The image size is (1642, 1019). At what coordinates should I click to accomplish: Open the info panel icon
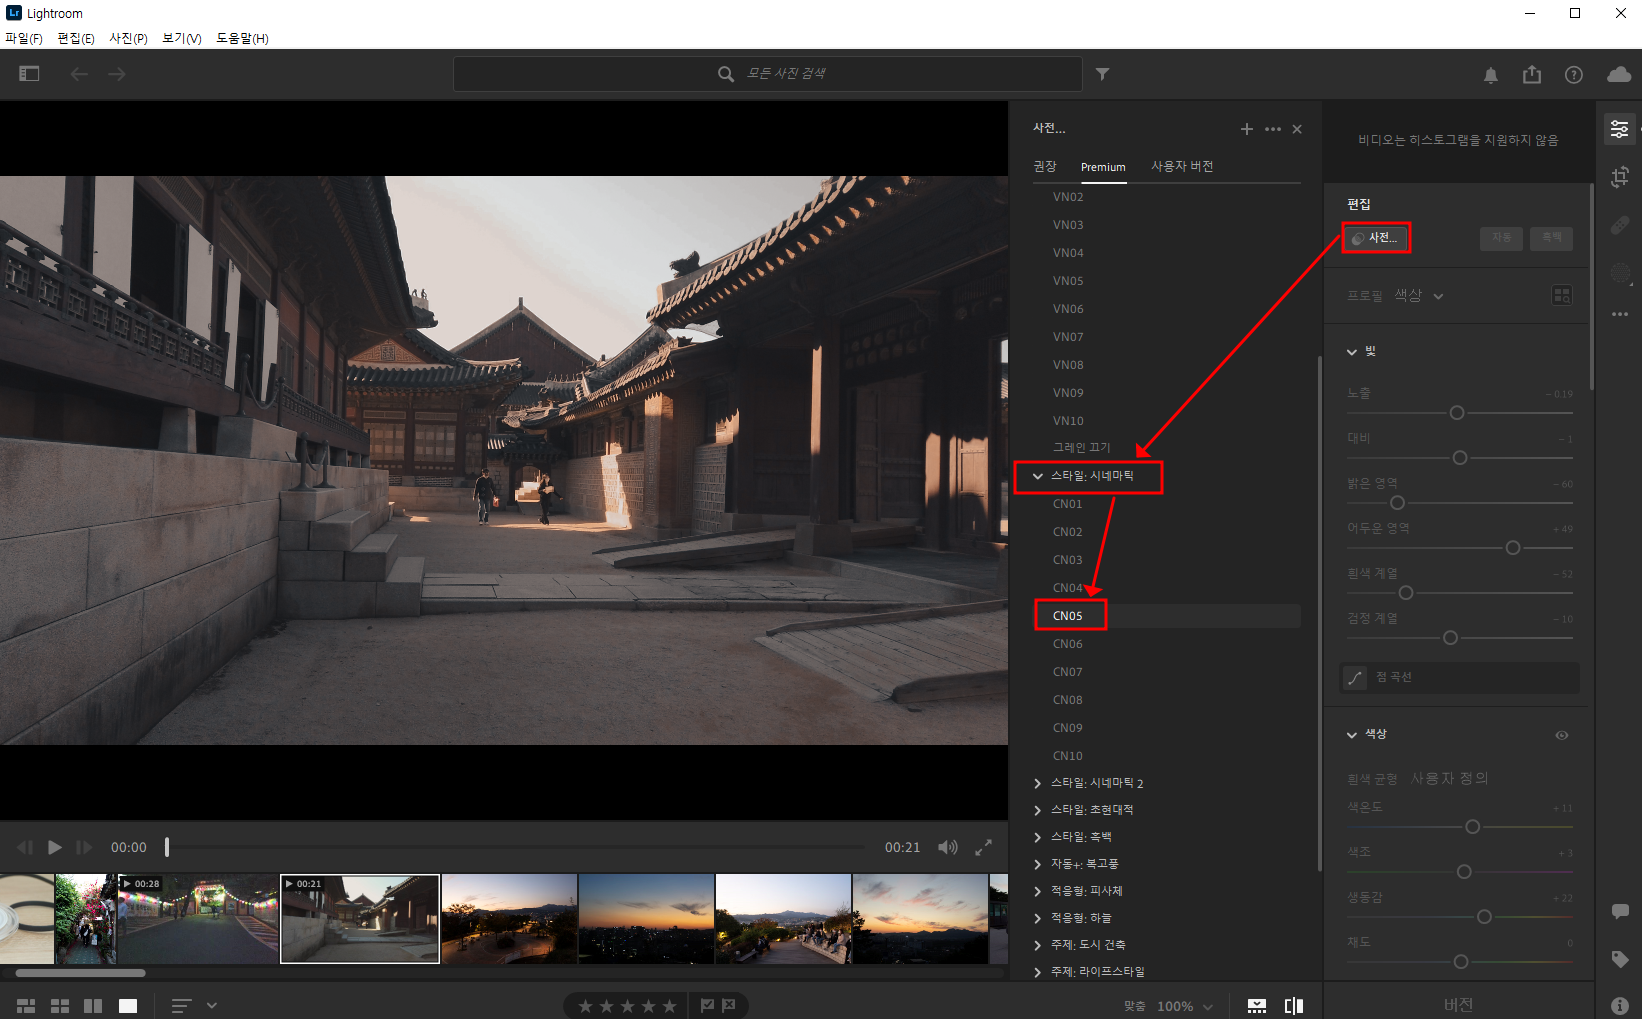click(1620, 1005)
